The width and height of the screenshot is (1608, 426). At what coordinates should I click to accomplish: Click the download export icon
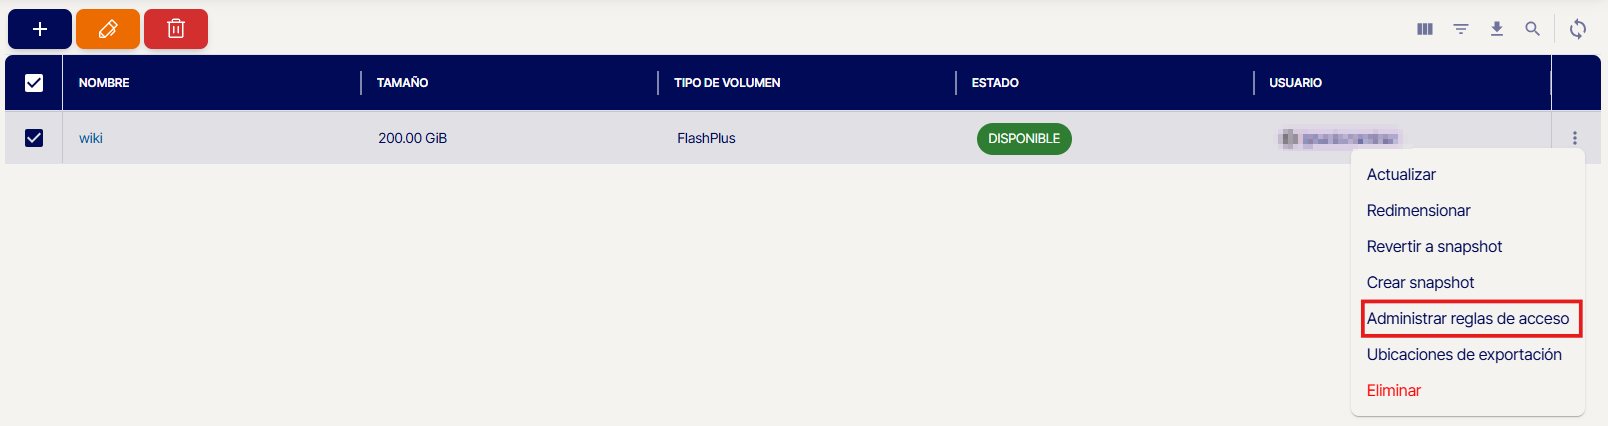(x=1497, y=29)
